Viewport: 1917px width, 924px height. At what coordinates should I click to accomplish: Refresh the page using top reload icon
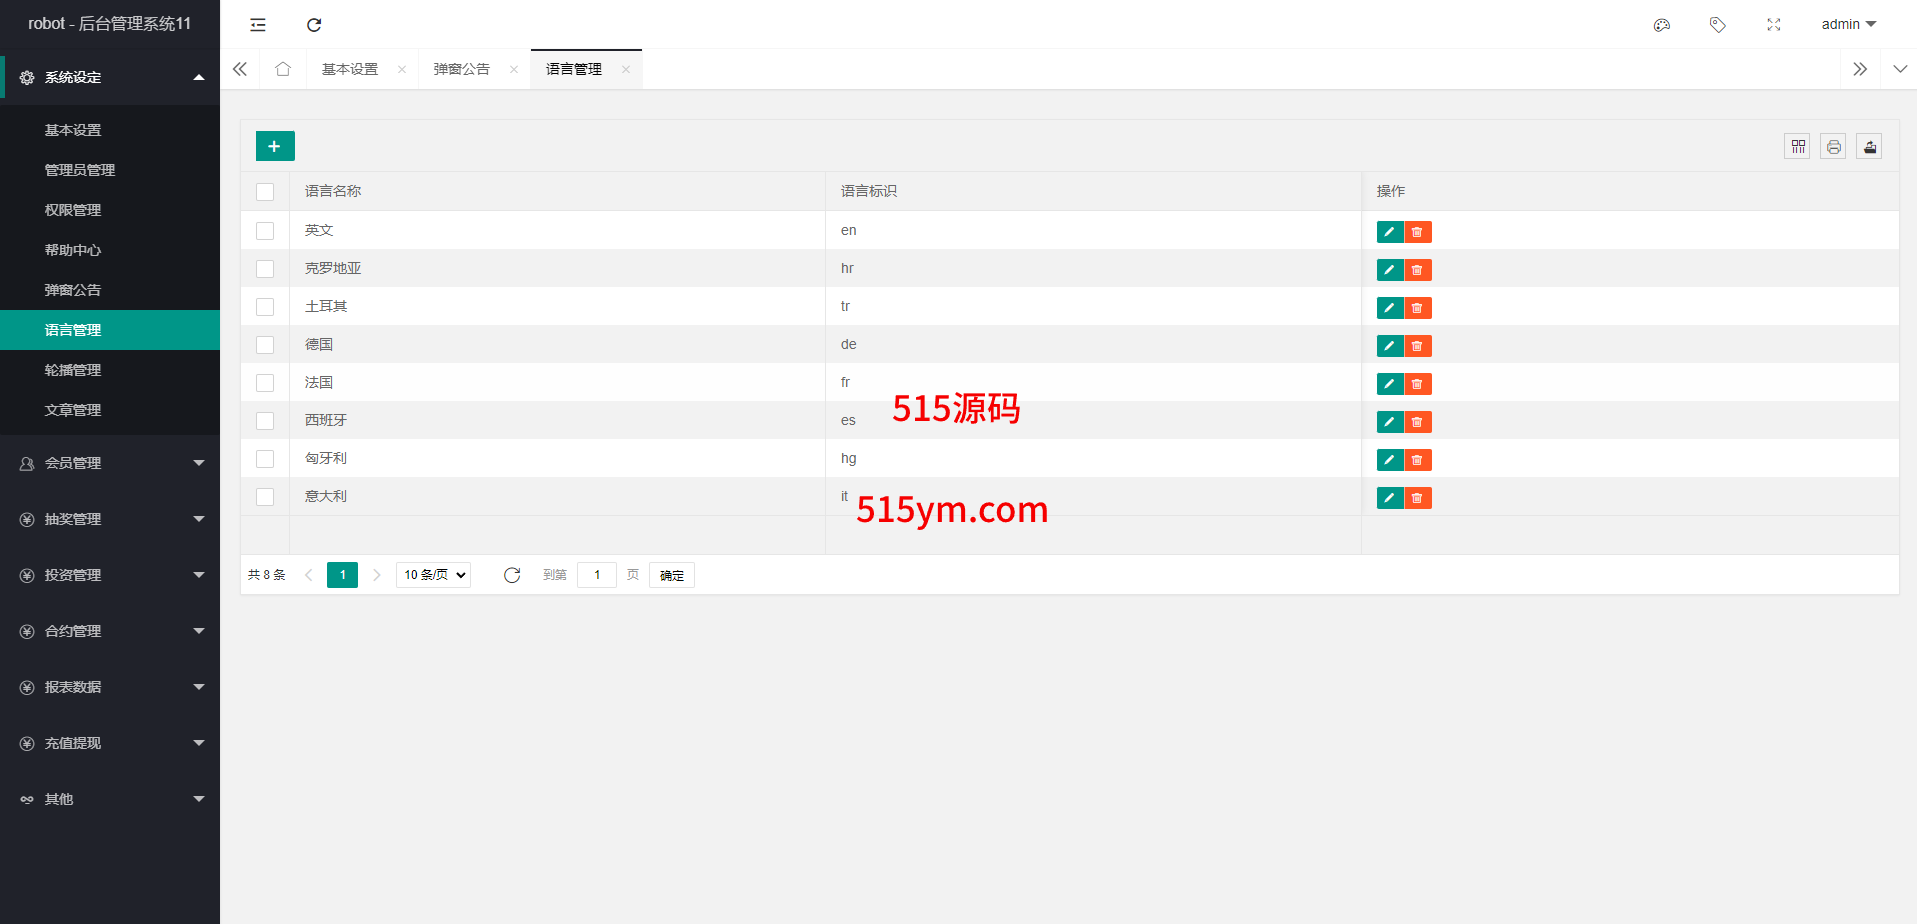[314, 25]
